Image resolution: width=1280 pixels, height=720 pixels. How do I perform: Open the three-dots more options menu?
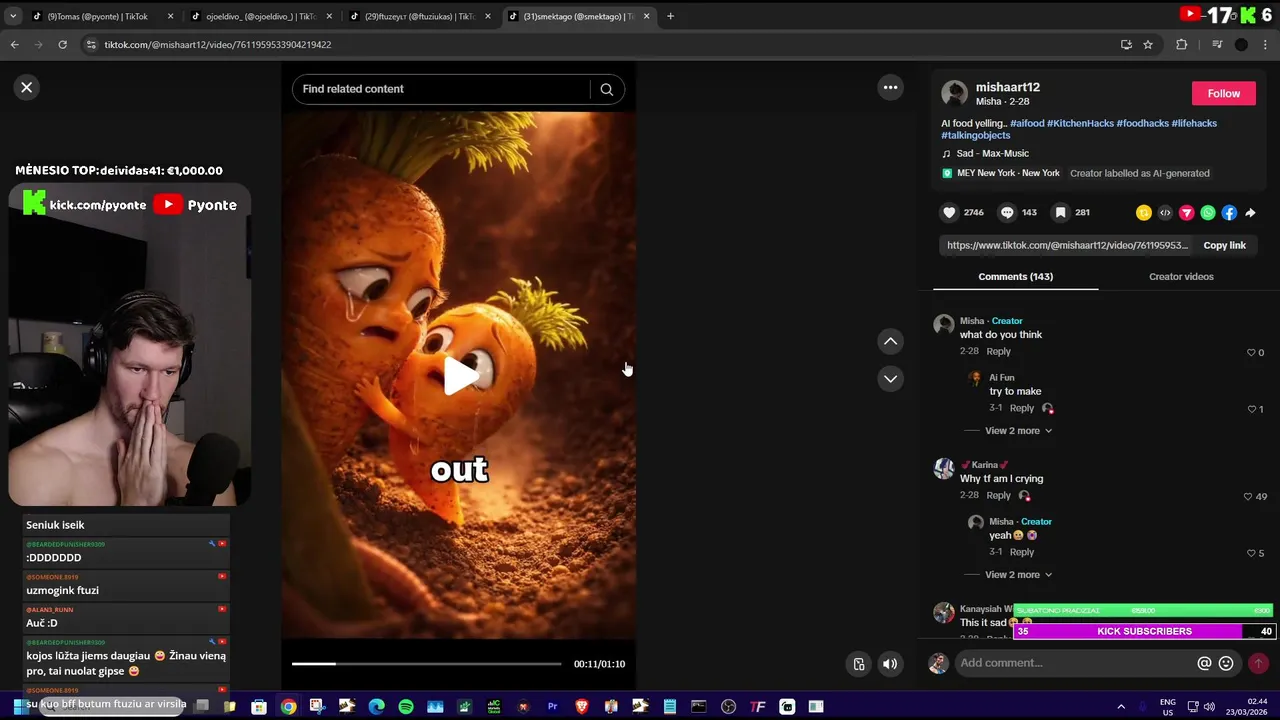[890, 87]
